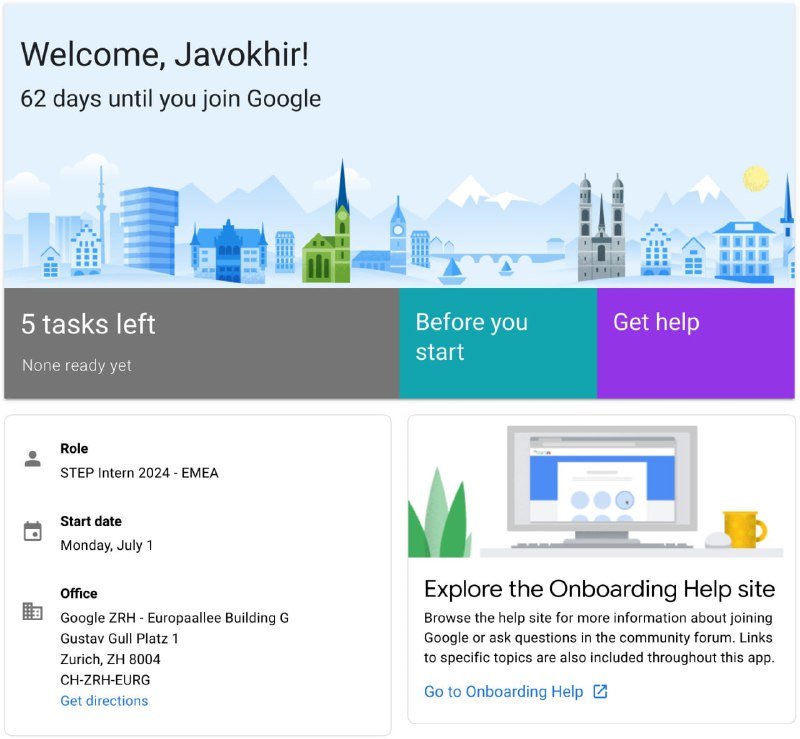The width and height of the screenshot is (800, 739).
Task: Click the Welcome, Javokhir! heading
Action: [164, 54]
